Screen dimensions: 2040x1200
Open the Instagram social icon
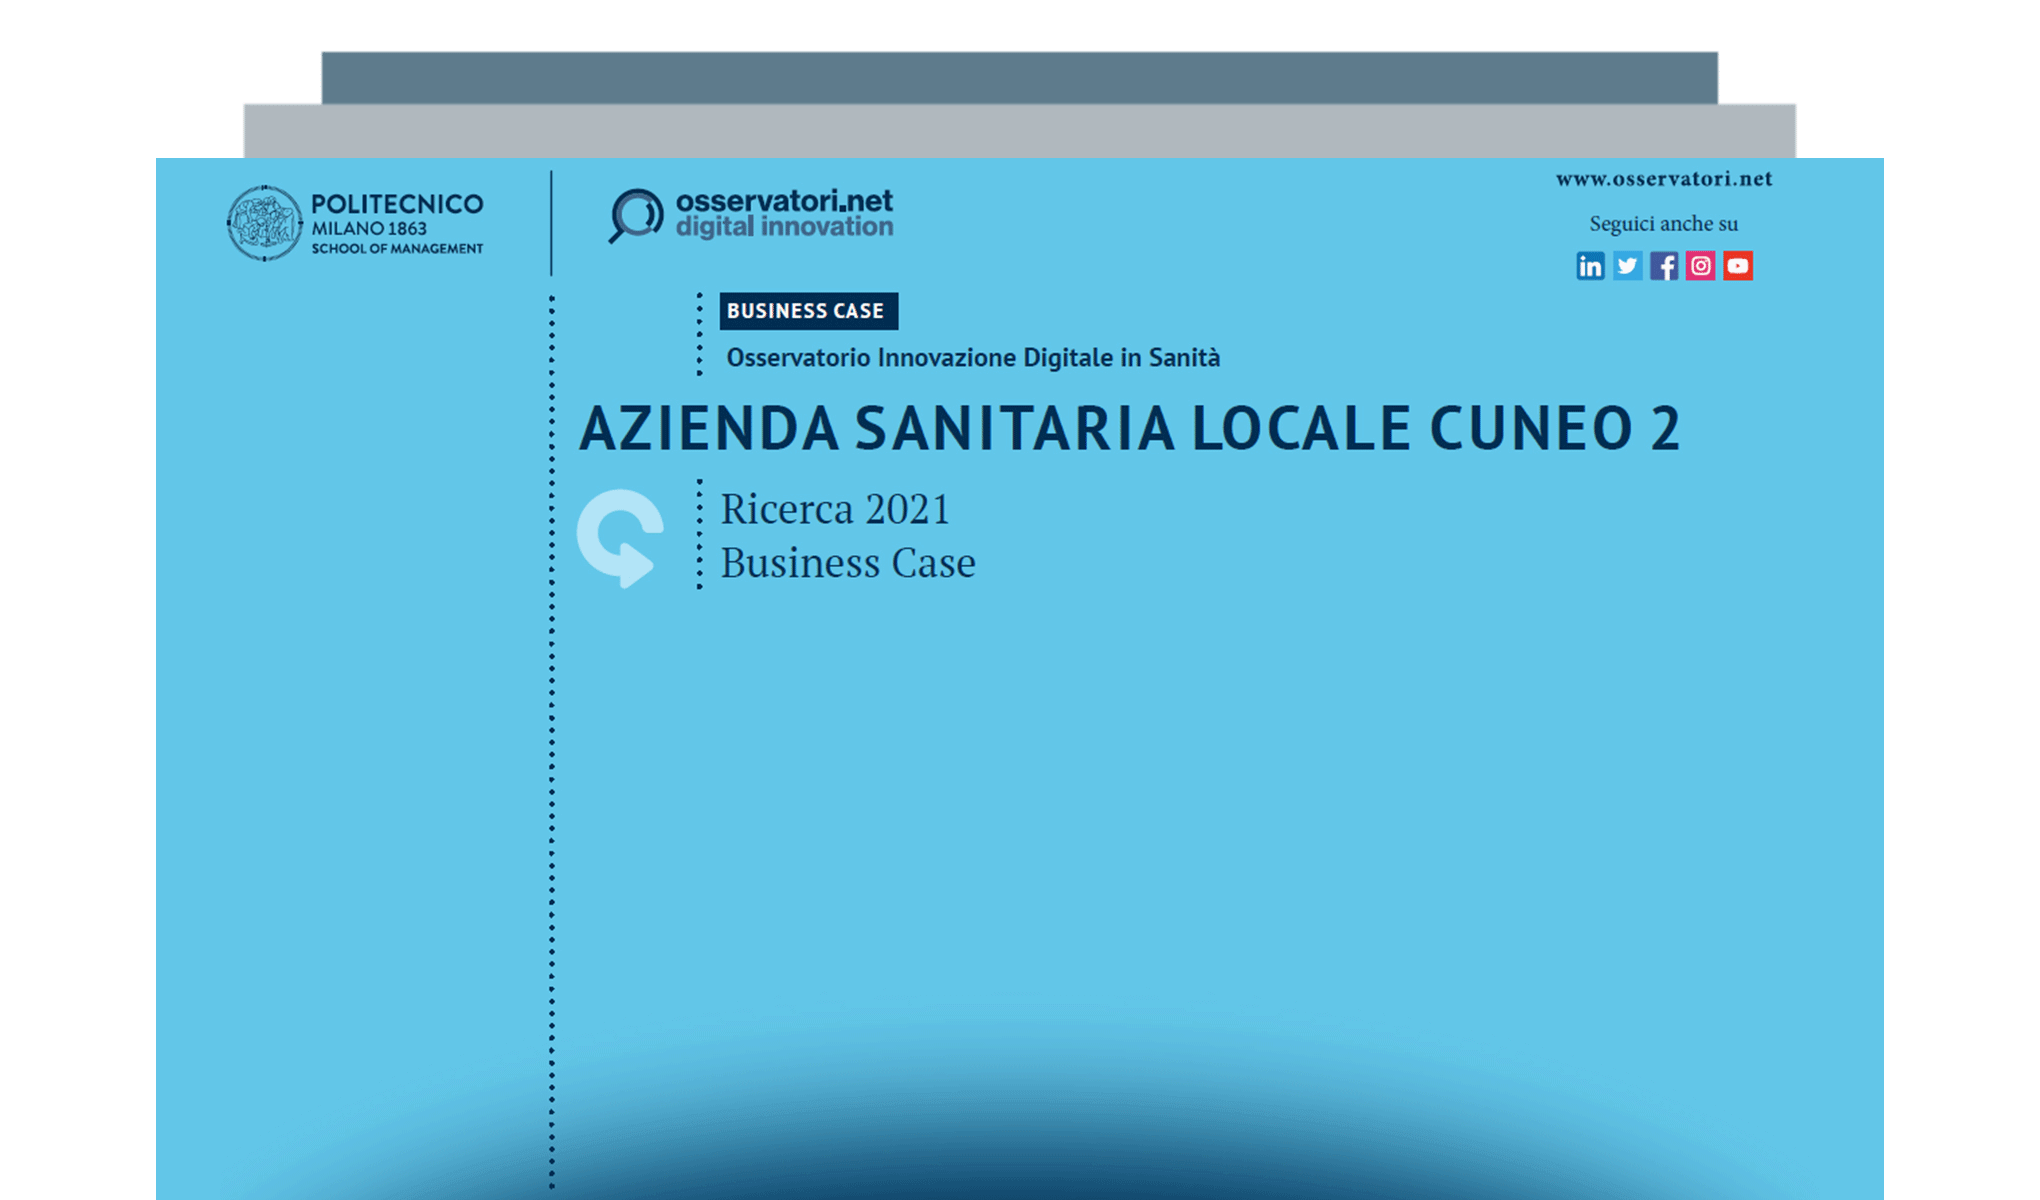pos(1701,265)
